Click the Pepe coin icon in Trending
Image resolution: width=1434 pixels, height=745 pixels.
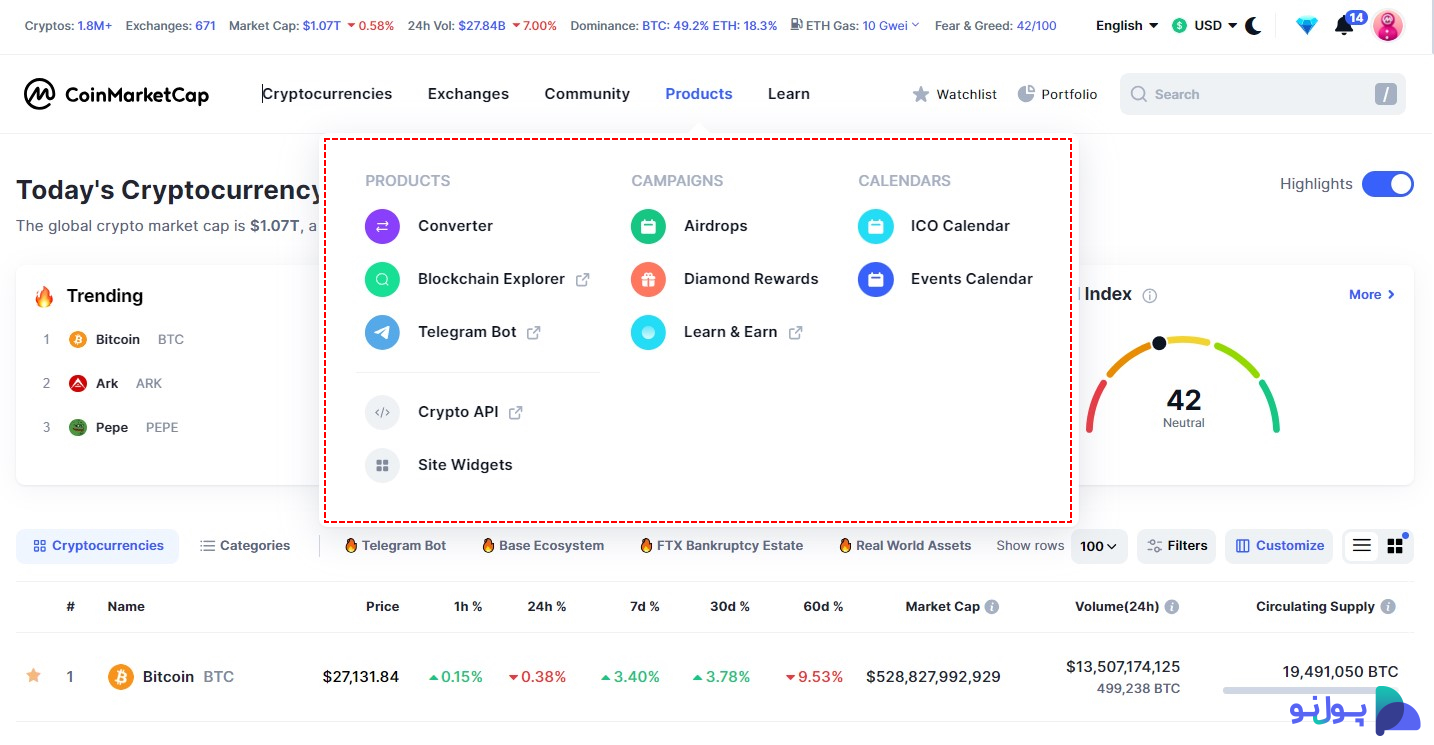point(78,427)
